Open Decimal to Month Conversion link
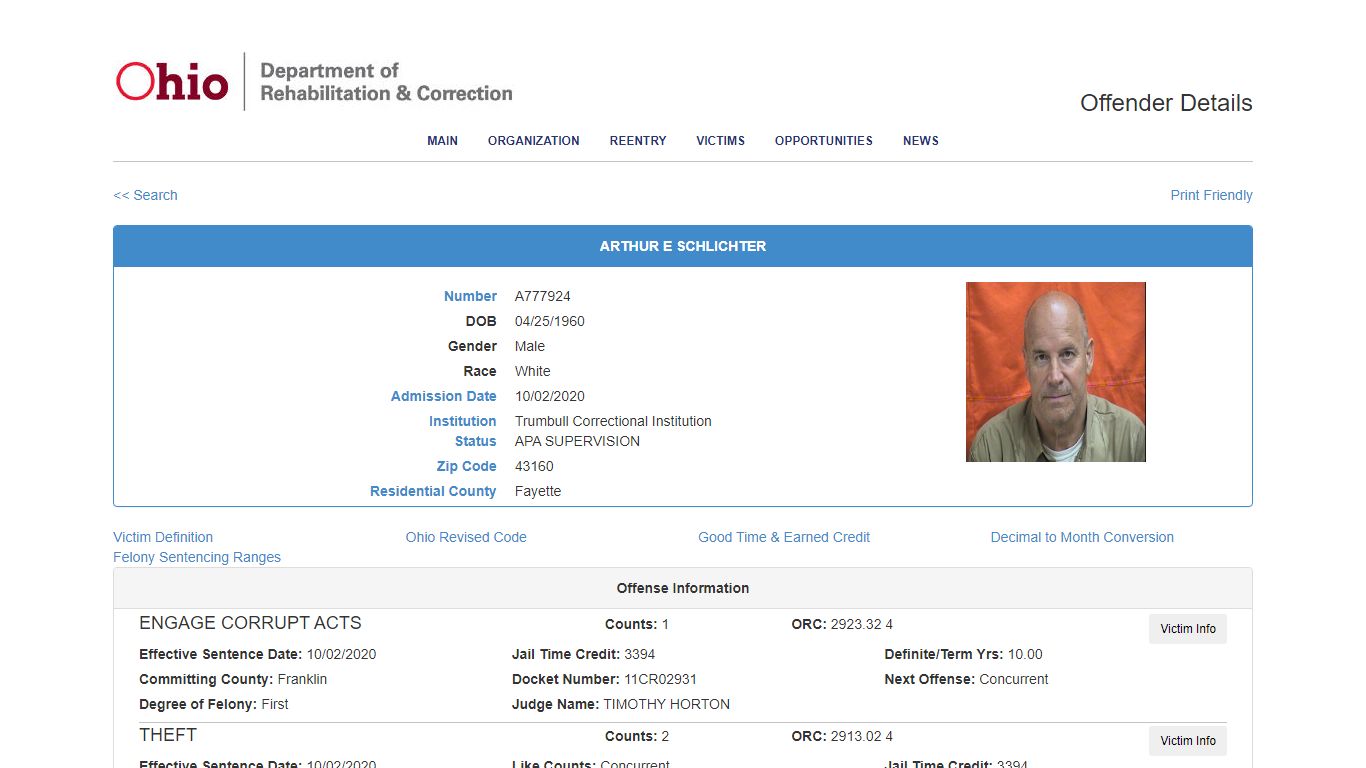Viewport: 1366px width, 768px height. pos(1082,537)
